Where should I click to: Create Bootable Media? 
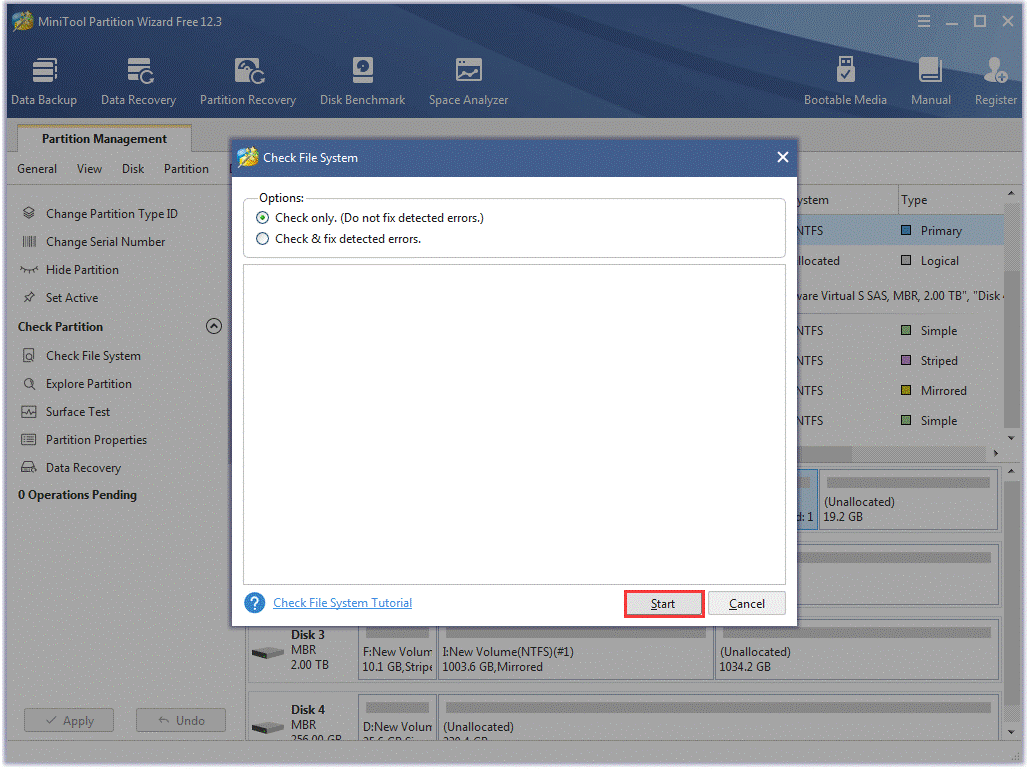point(845,81)
